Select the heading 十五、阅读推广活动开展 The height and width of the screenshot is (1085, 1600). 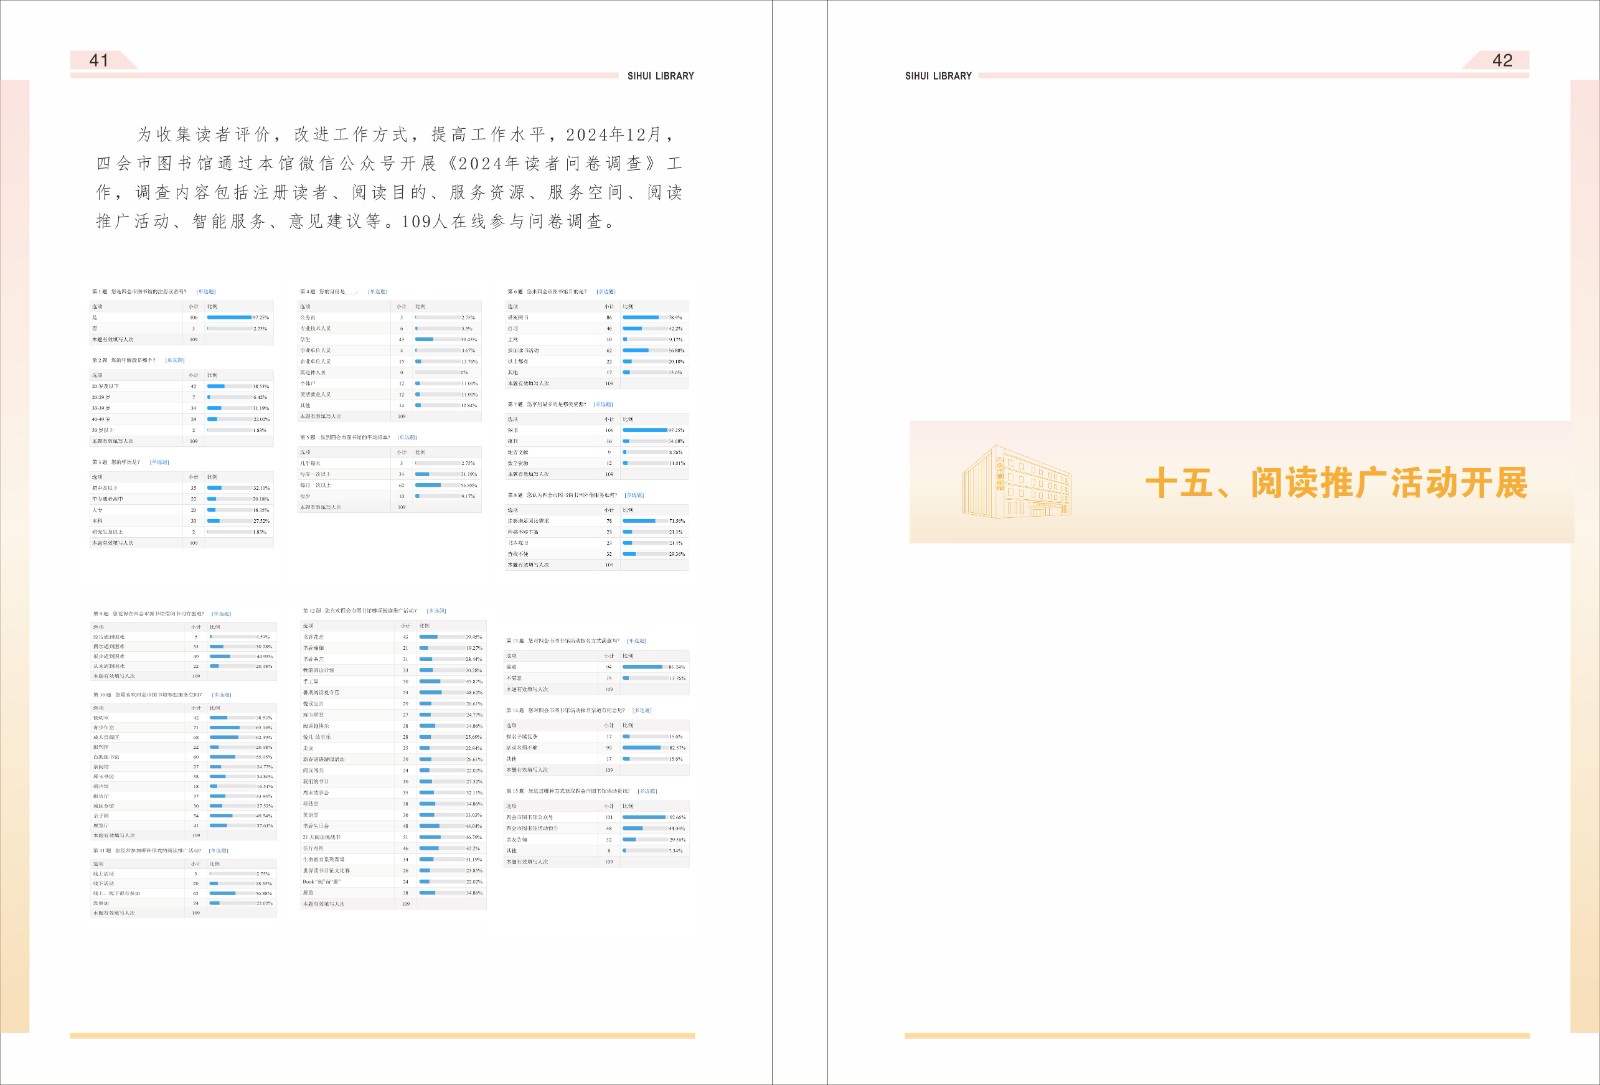(x=1336, y=484)
